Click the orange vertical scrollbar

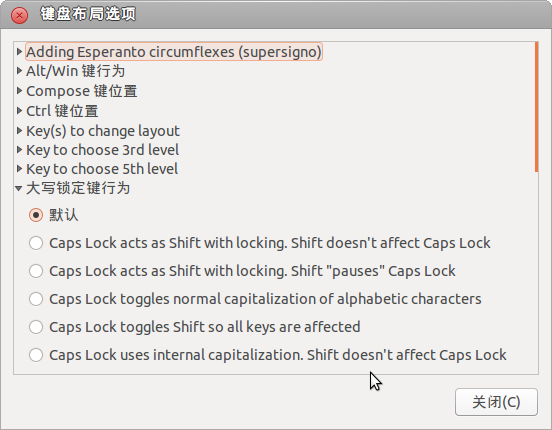[x=537, y=107]
